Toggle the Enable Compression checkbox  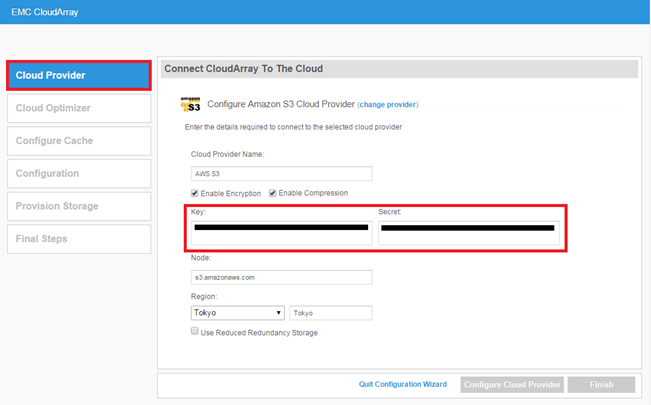[x=272, y=193]
